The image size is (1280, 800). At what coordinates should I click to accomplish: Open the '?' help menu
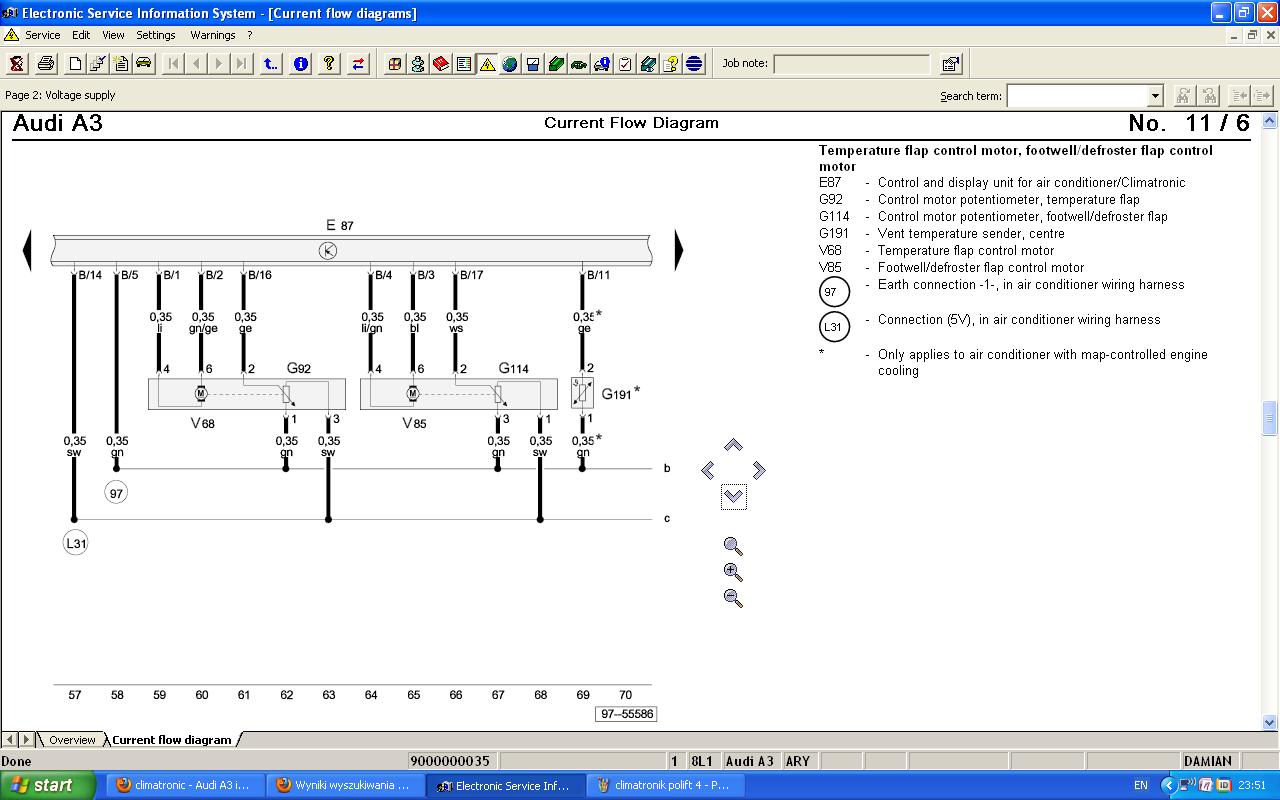click(x=250, y=35)
